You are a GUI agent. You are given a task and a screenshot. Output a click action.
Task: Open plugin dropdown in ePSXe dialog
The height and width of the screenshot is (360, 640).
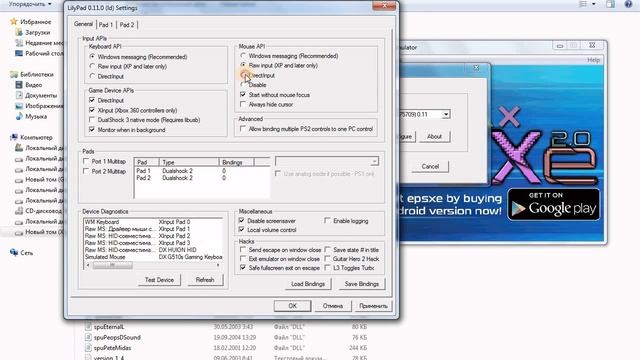tap(446, 114)
